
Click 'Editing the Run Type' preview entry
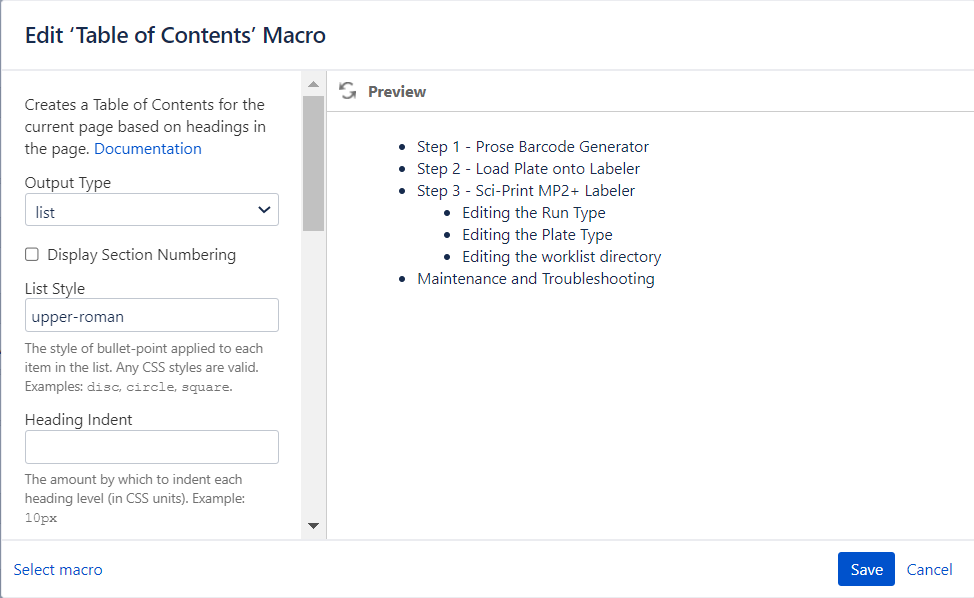533,212
